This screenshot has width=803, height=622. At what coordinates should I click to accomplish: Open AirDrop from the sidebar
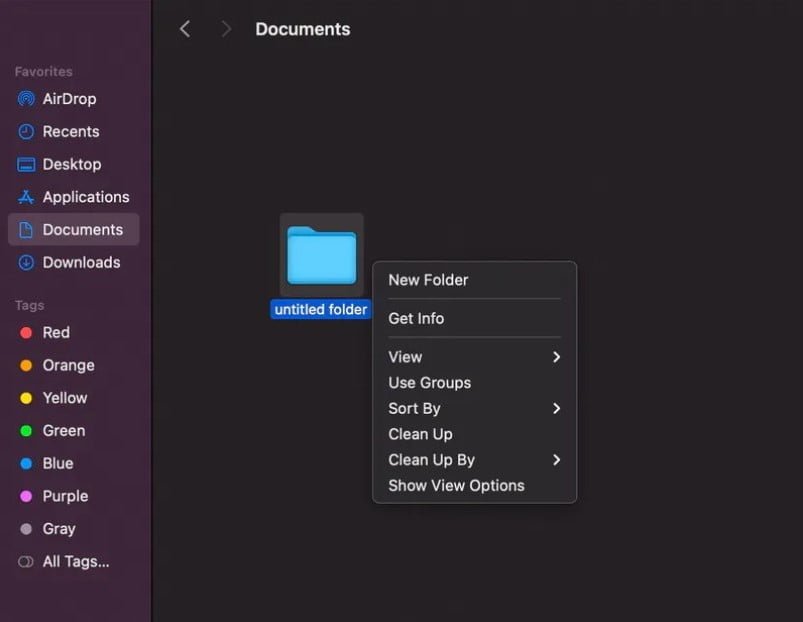click(69, 99)
